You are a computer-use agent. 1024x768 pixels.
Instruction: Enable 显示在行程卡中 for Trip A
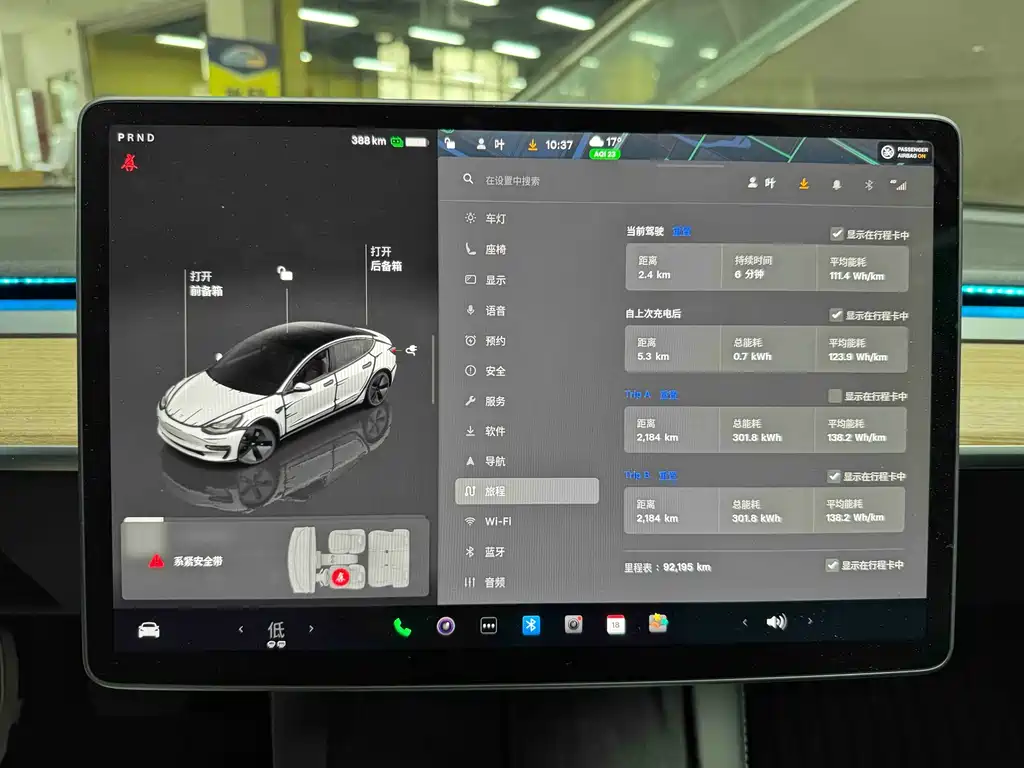click(x=834, y=396)
